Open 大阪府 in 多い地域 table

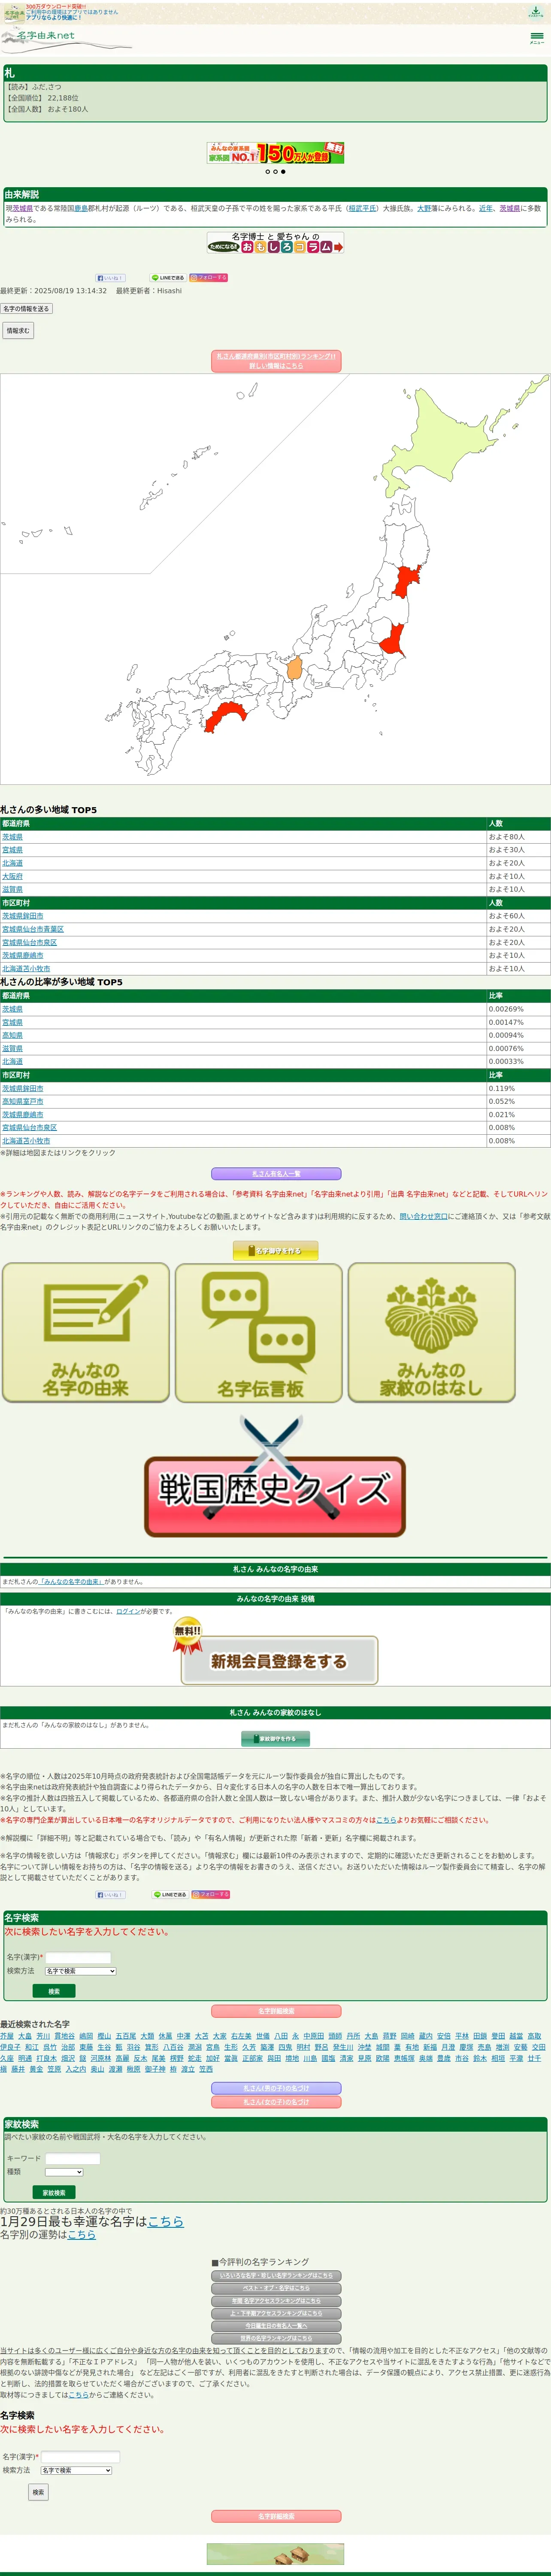pos(12,876)
